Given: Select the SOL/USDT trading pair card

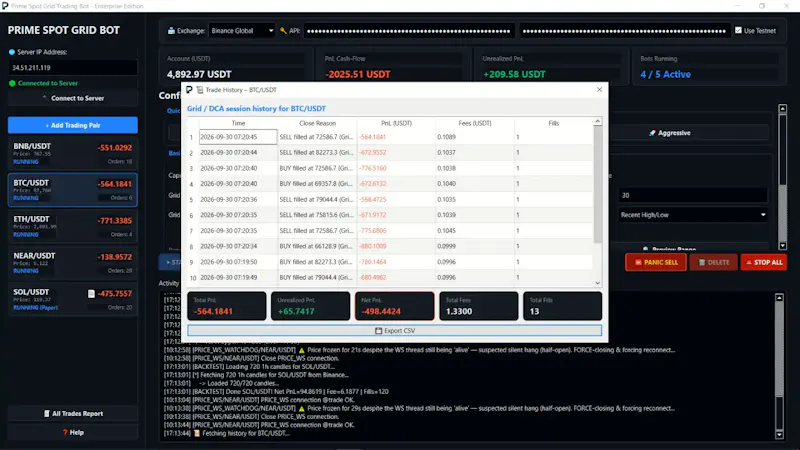Looking at the screenshot, I should (x=72, y=299).
